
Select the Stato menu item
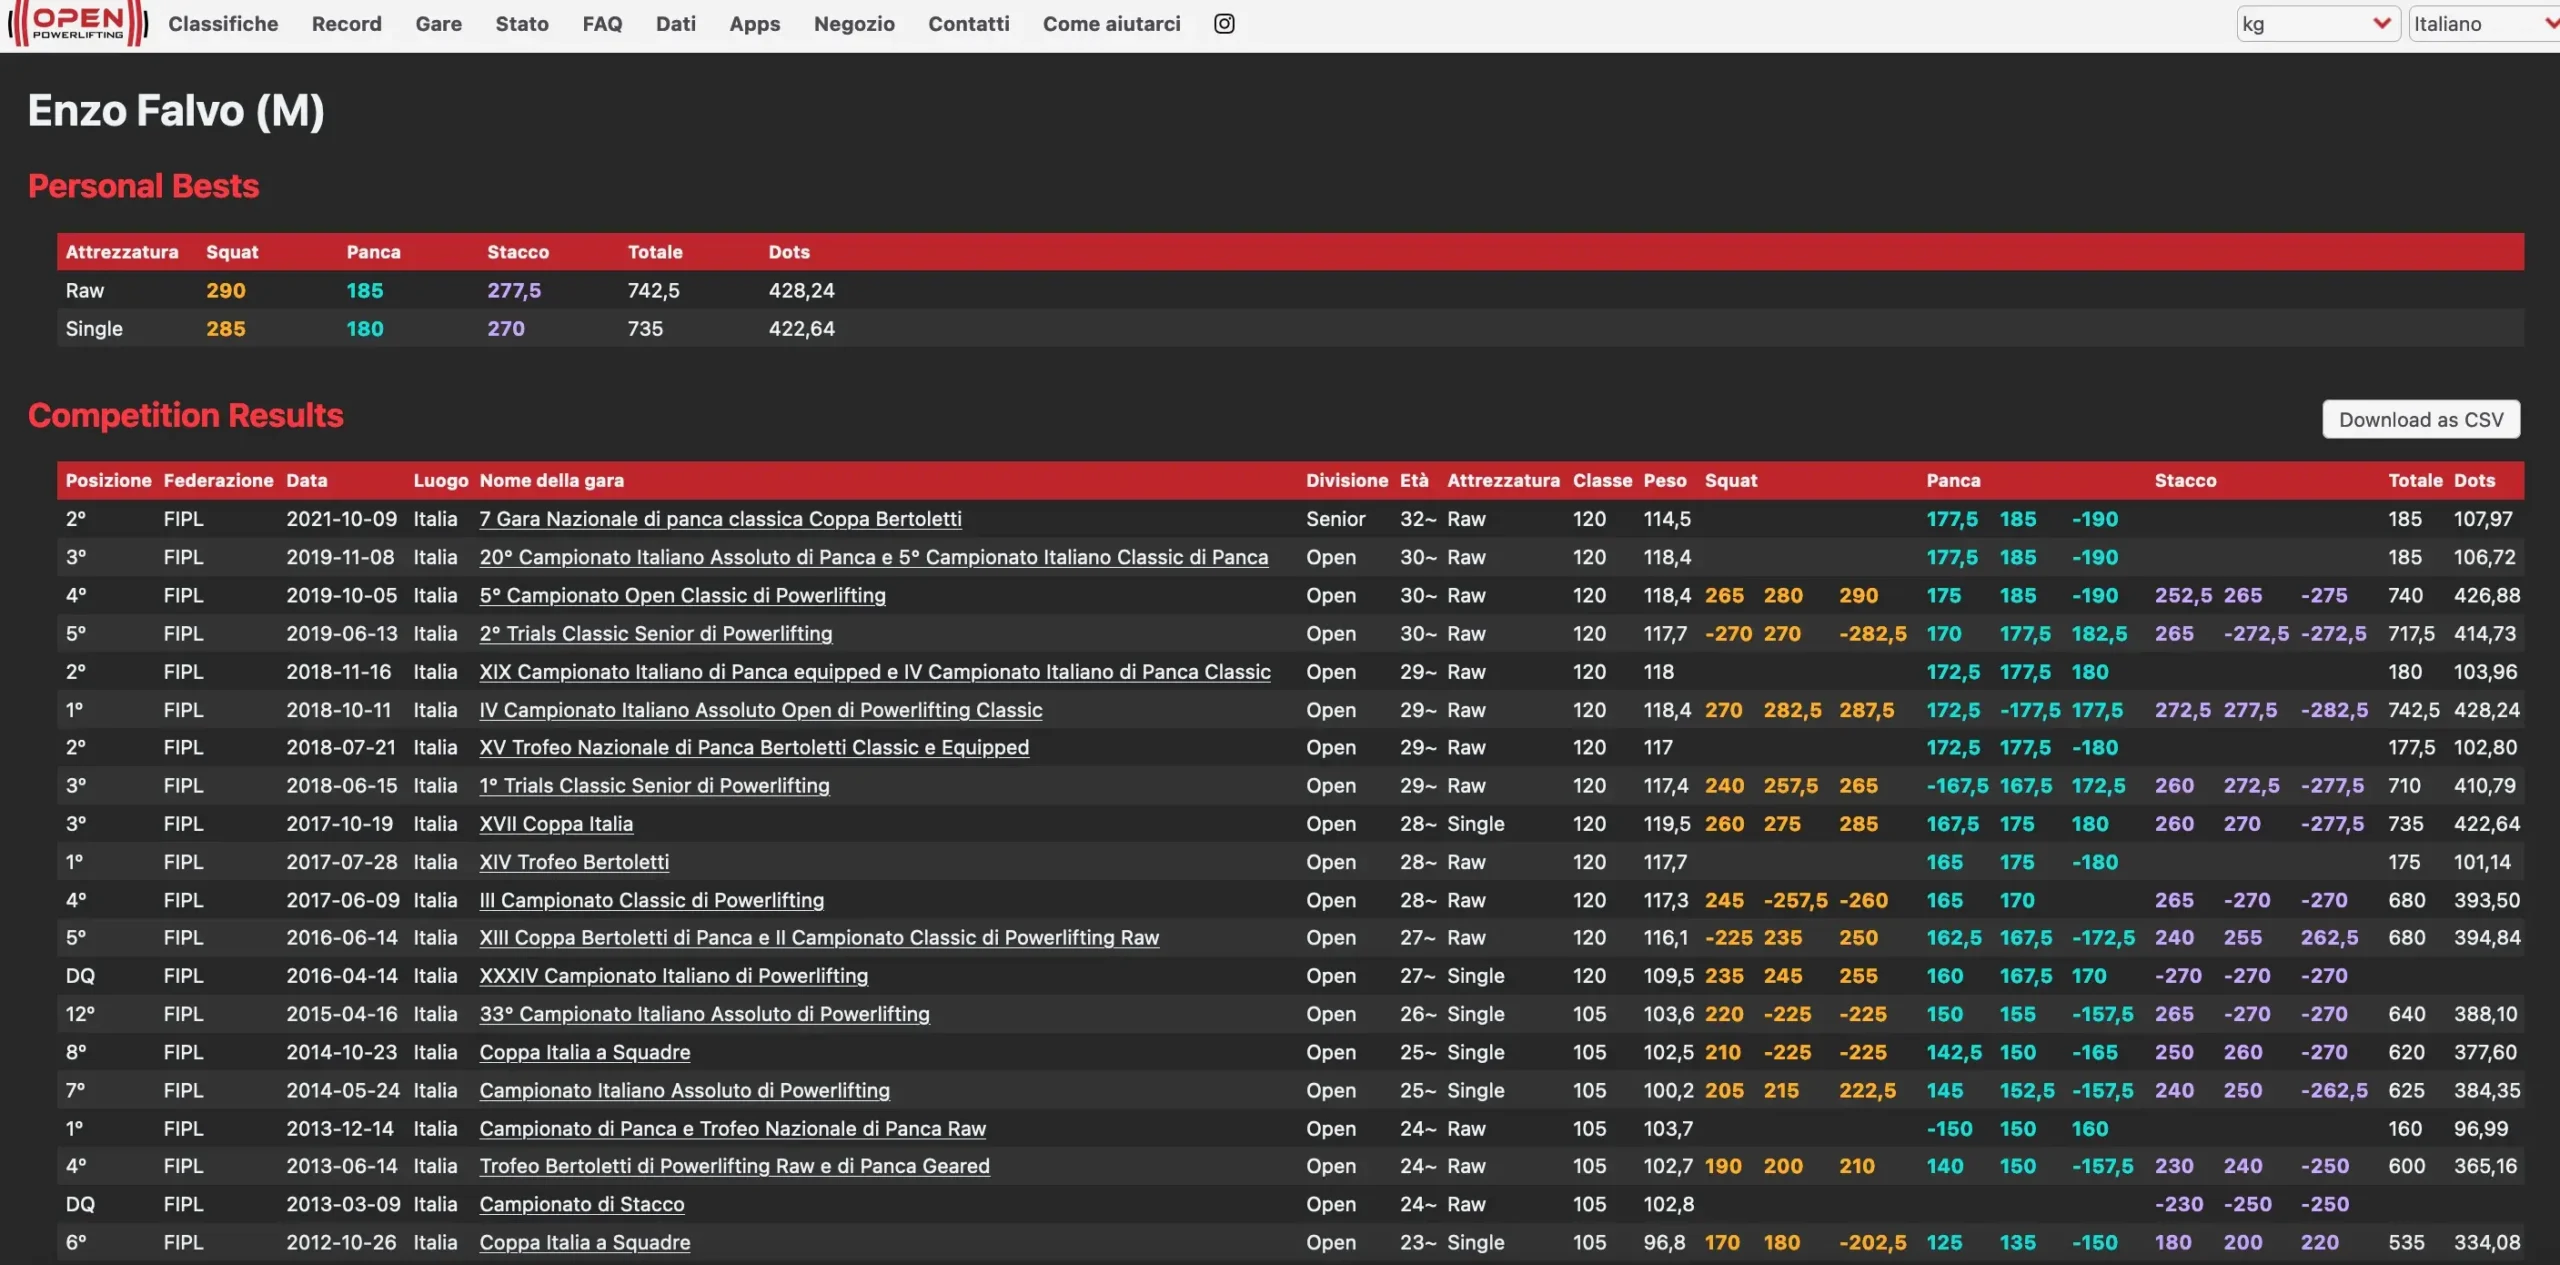click(522, 24)
